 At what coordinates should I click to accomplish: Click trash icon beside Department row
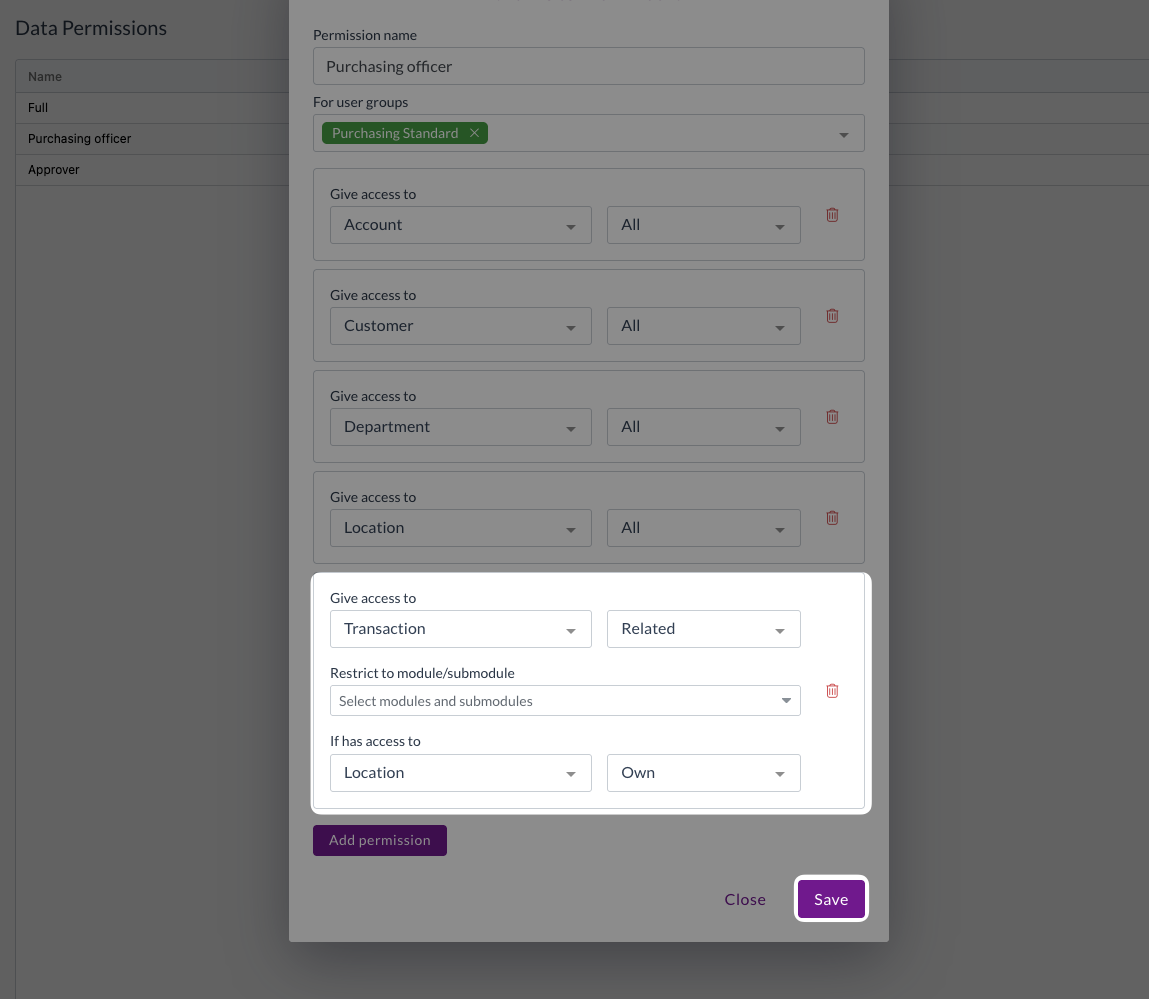coord(831,417)
